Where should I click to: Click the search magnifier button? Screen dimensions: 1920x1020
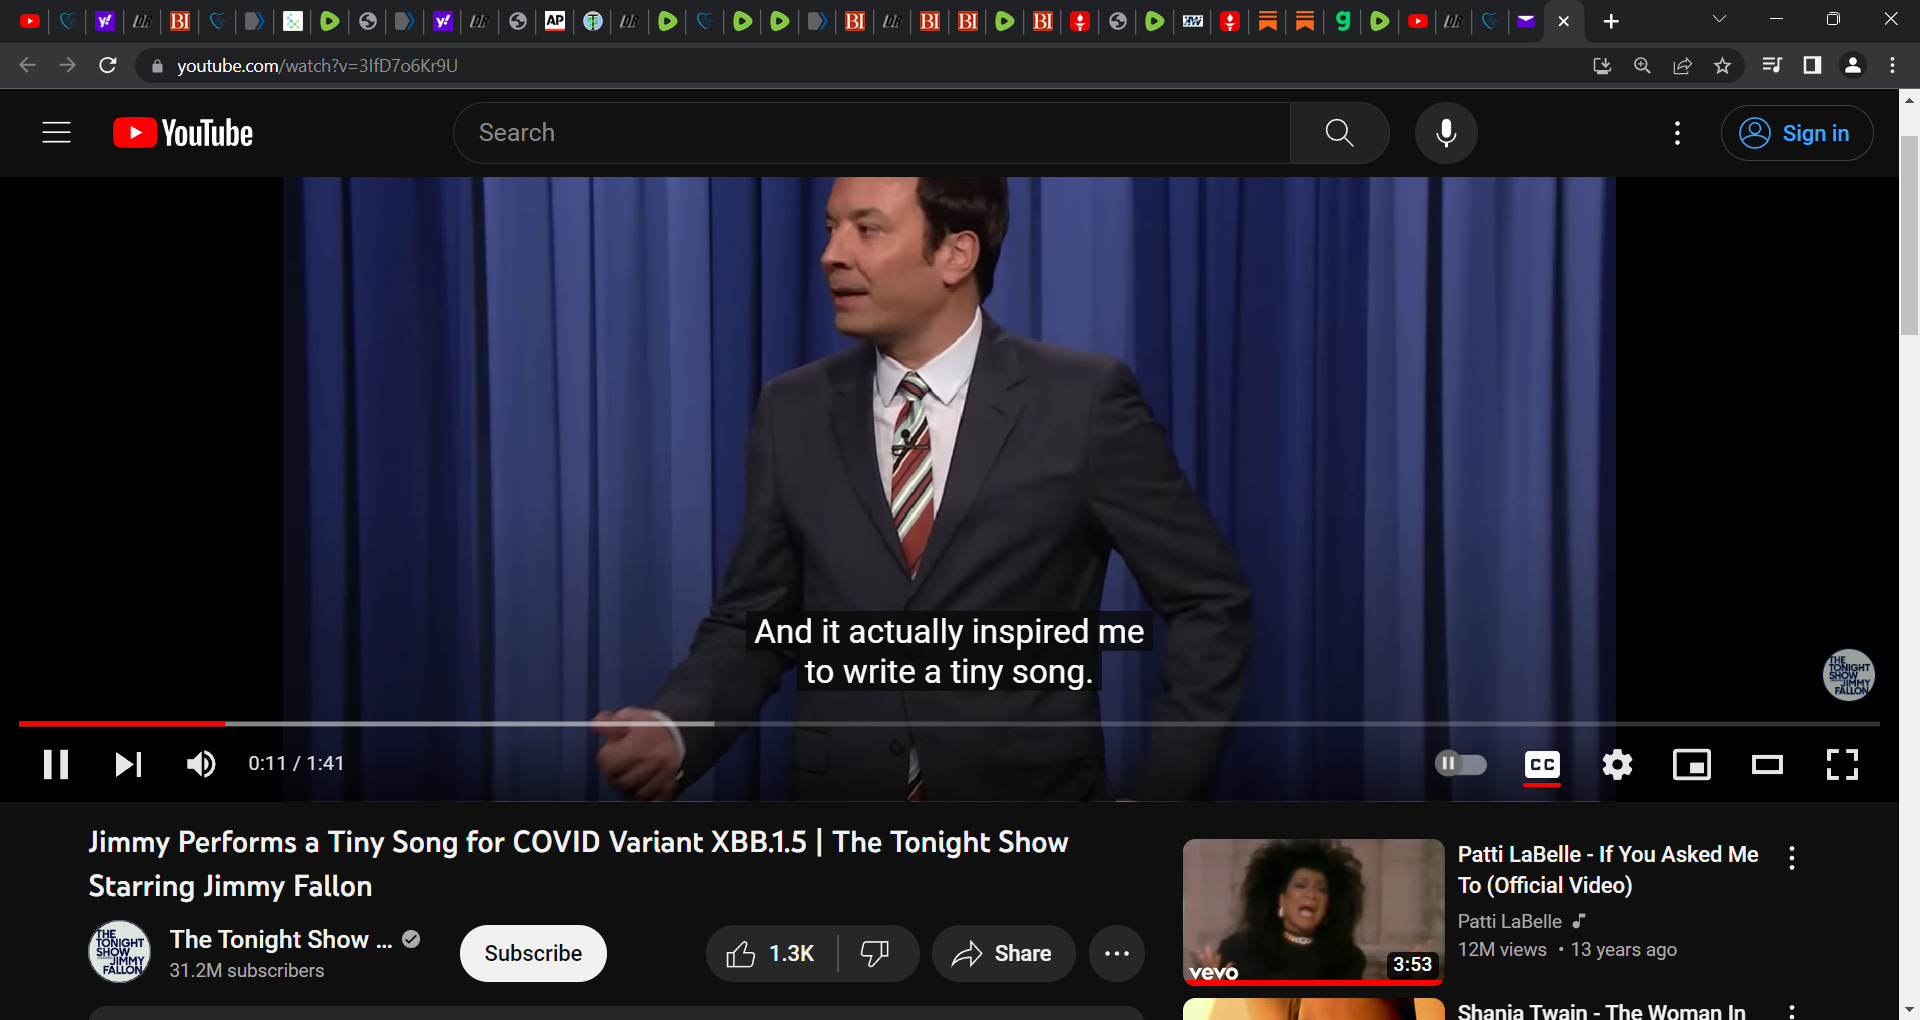coord(1339,133)
